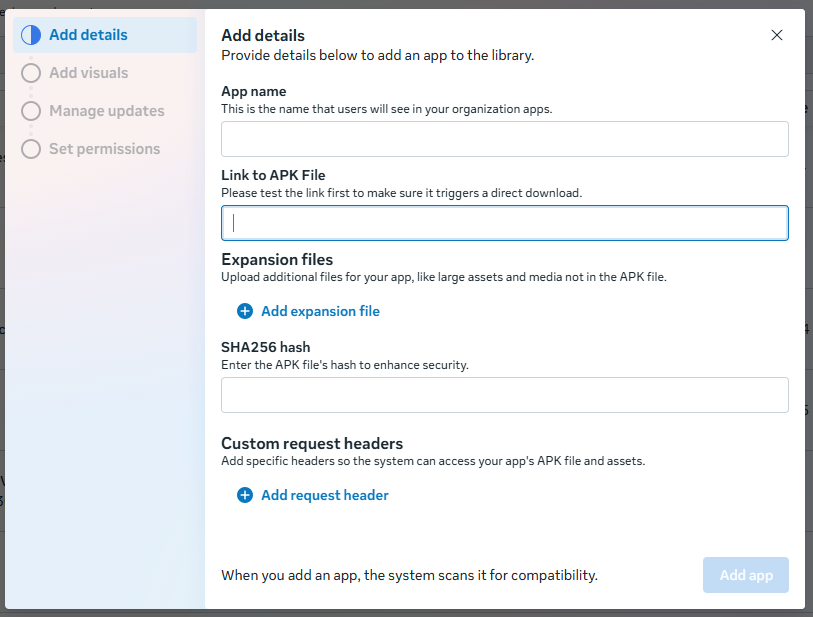This screenshot has width=813, height=617.
Task: Click the Link to APK File label
Action: pyautogui.click(x=273, y=175)
